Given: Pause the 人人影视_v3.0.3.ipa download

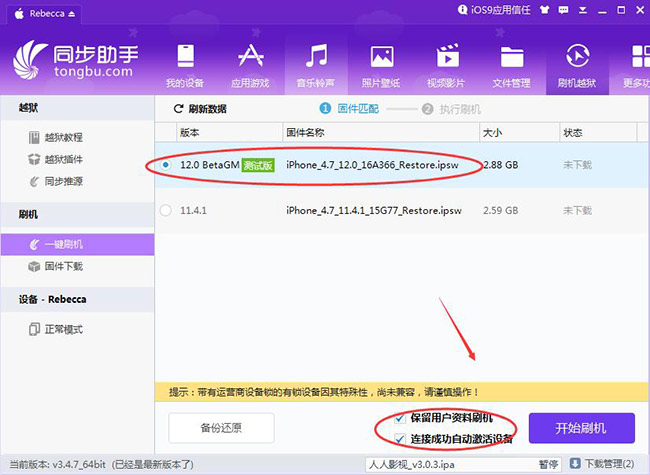Looking at the screenshot, I should tap(548, 464).
